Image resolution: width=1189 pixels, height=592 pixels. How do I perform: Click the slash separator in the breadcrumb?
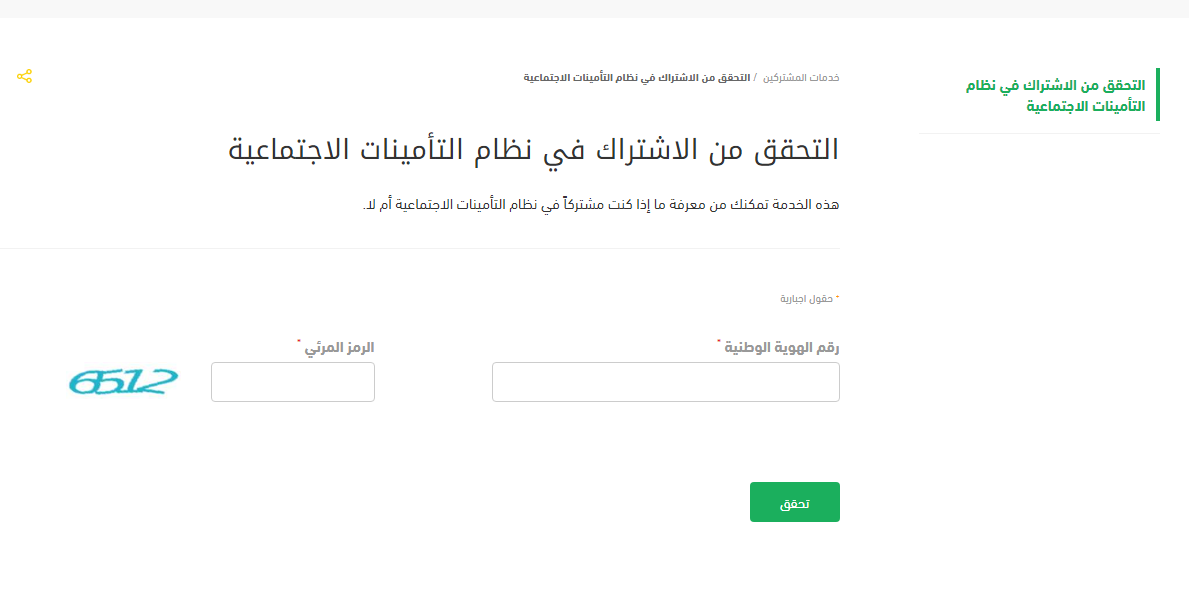coord(756,78)
